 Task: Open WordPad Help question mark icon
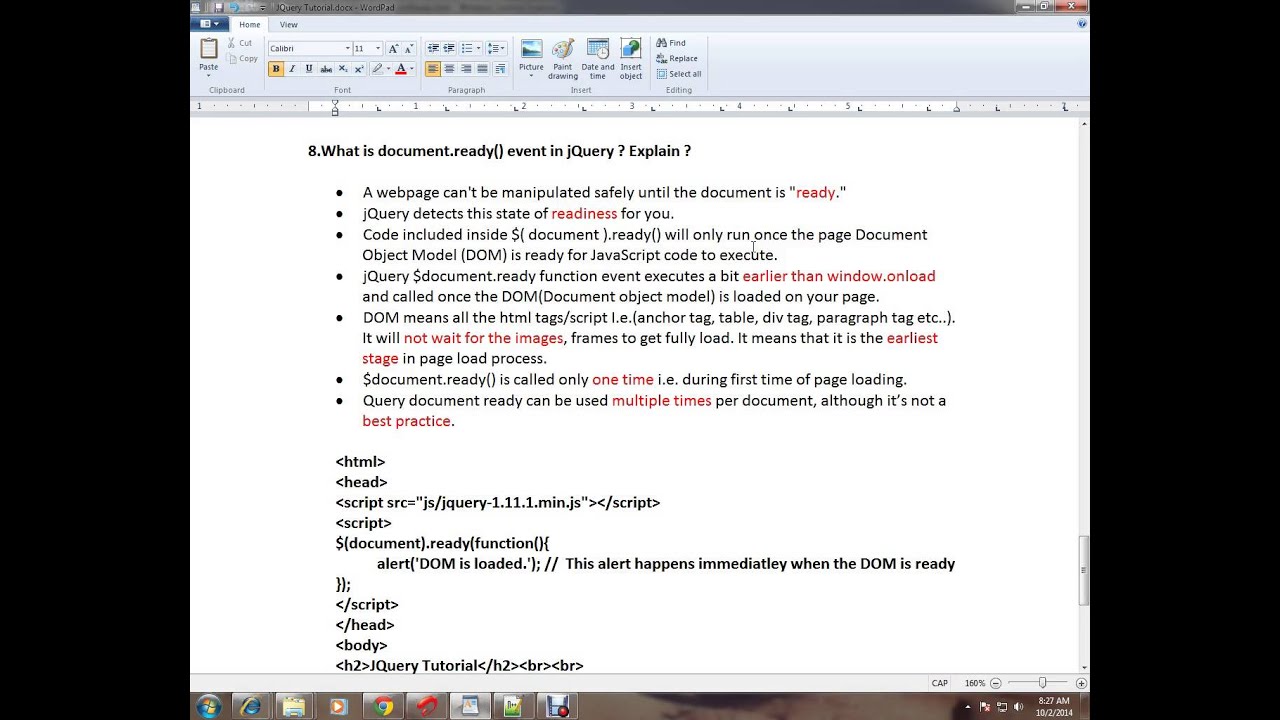click(x=1082, y=24)
